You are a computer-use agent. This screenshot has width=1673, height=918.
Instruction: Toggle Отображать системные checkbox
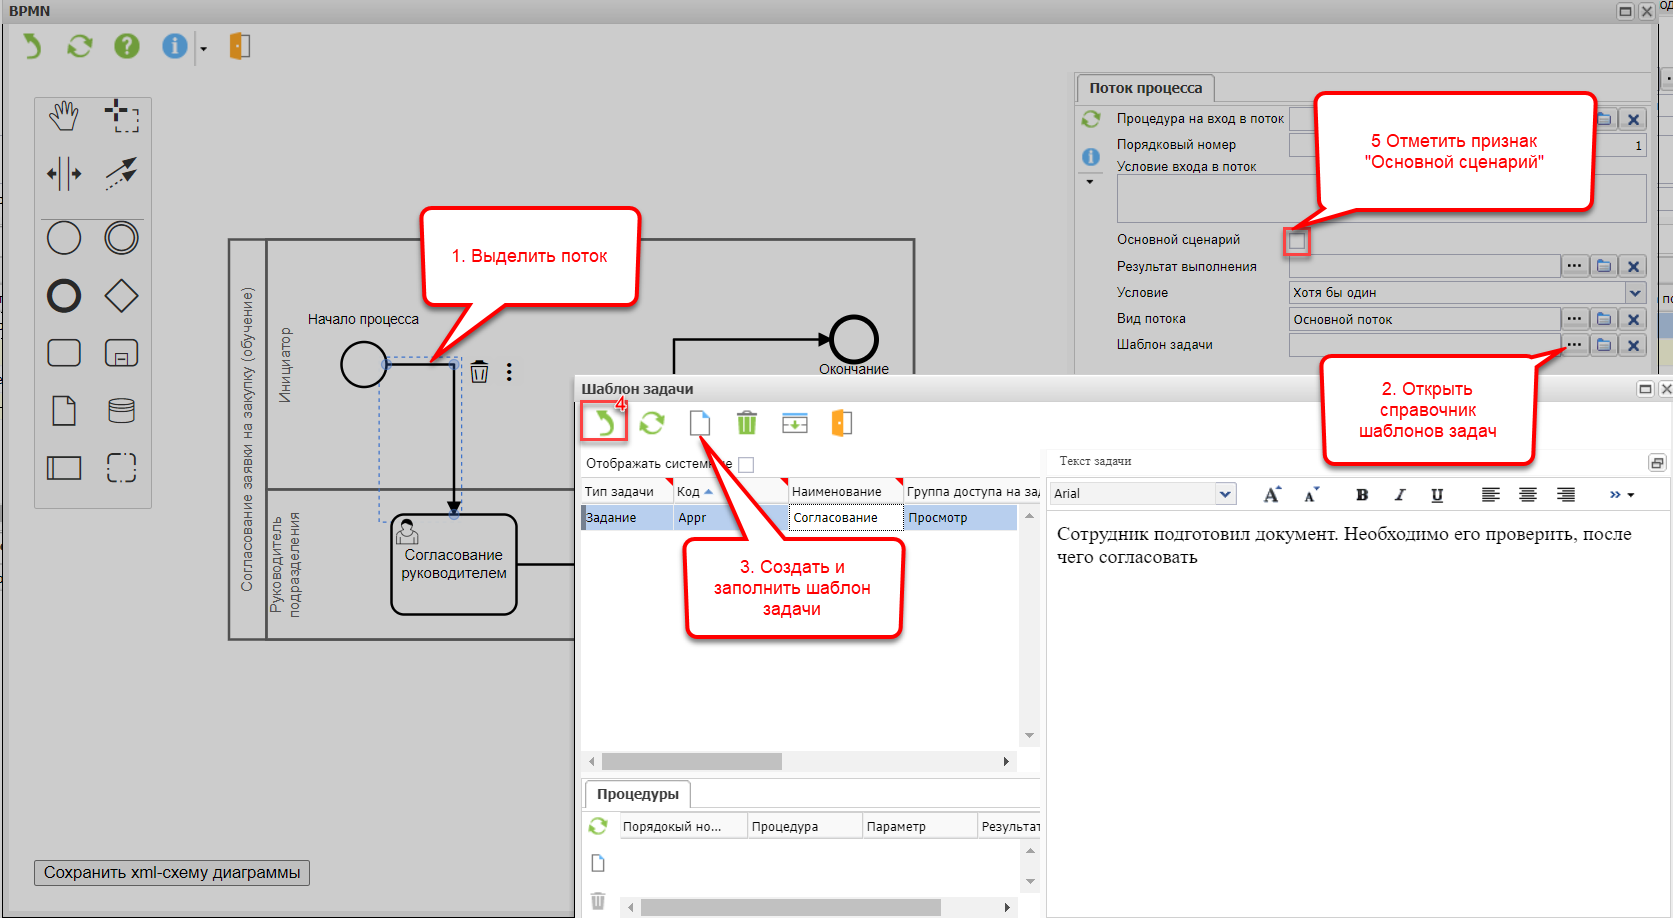[x=746, y=464]
